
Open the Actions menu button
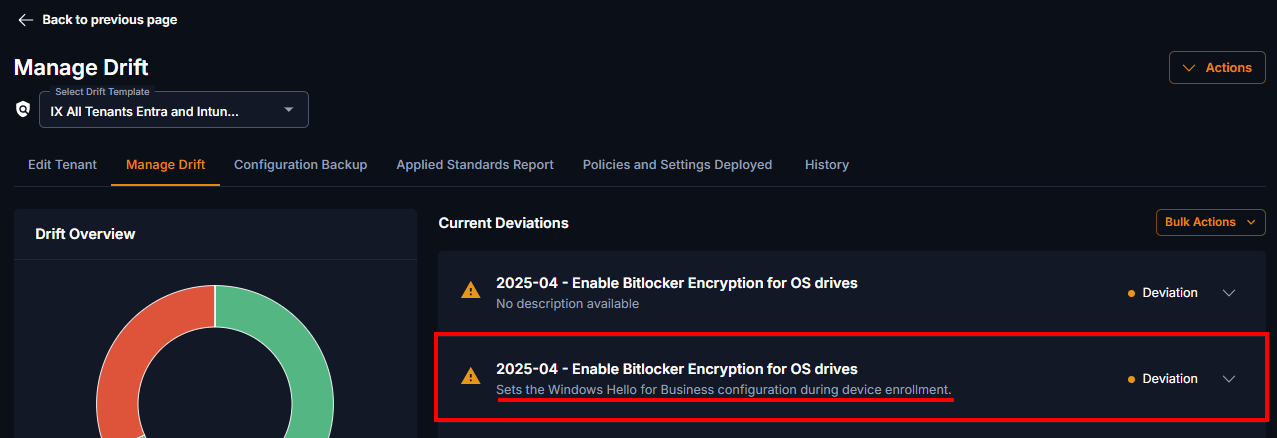1217,68
